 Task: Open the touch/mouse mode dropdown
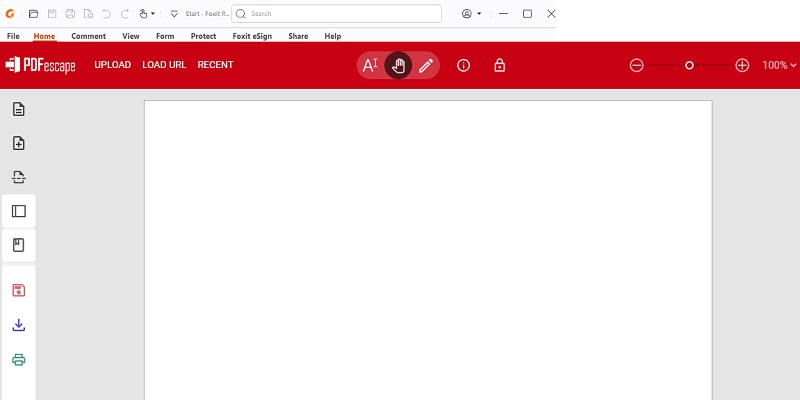[x=147, y=14]
